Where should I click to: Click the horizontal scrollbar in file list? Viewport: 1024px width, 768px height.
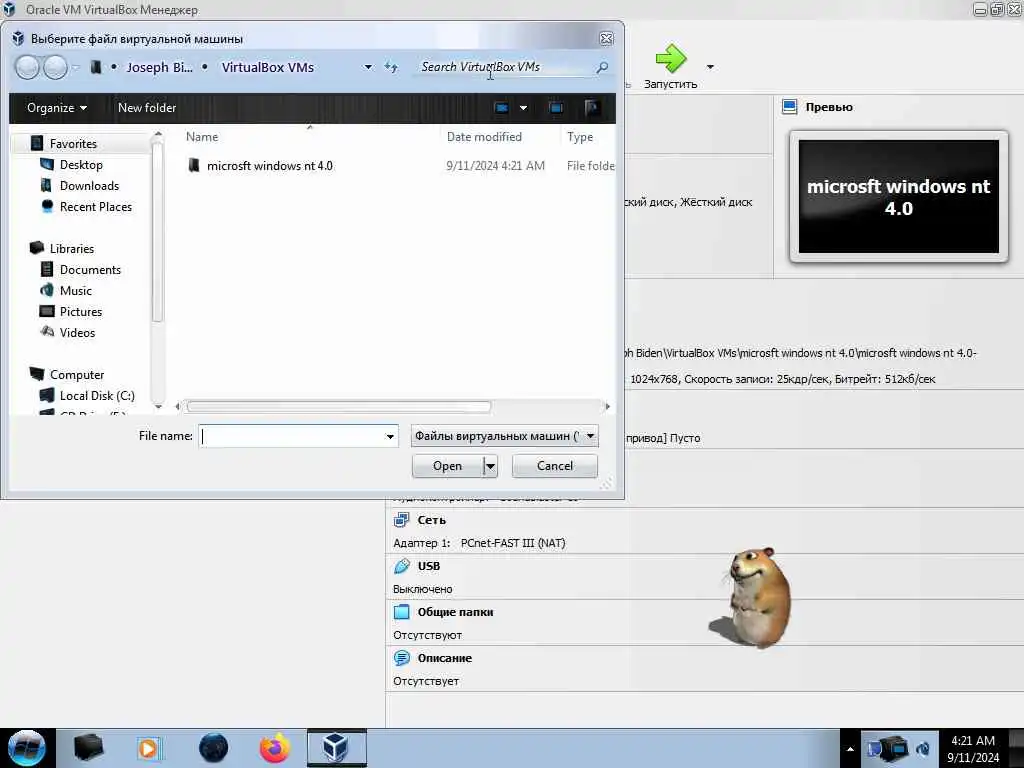click(x=338, y=406)
